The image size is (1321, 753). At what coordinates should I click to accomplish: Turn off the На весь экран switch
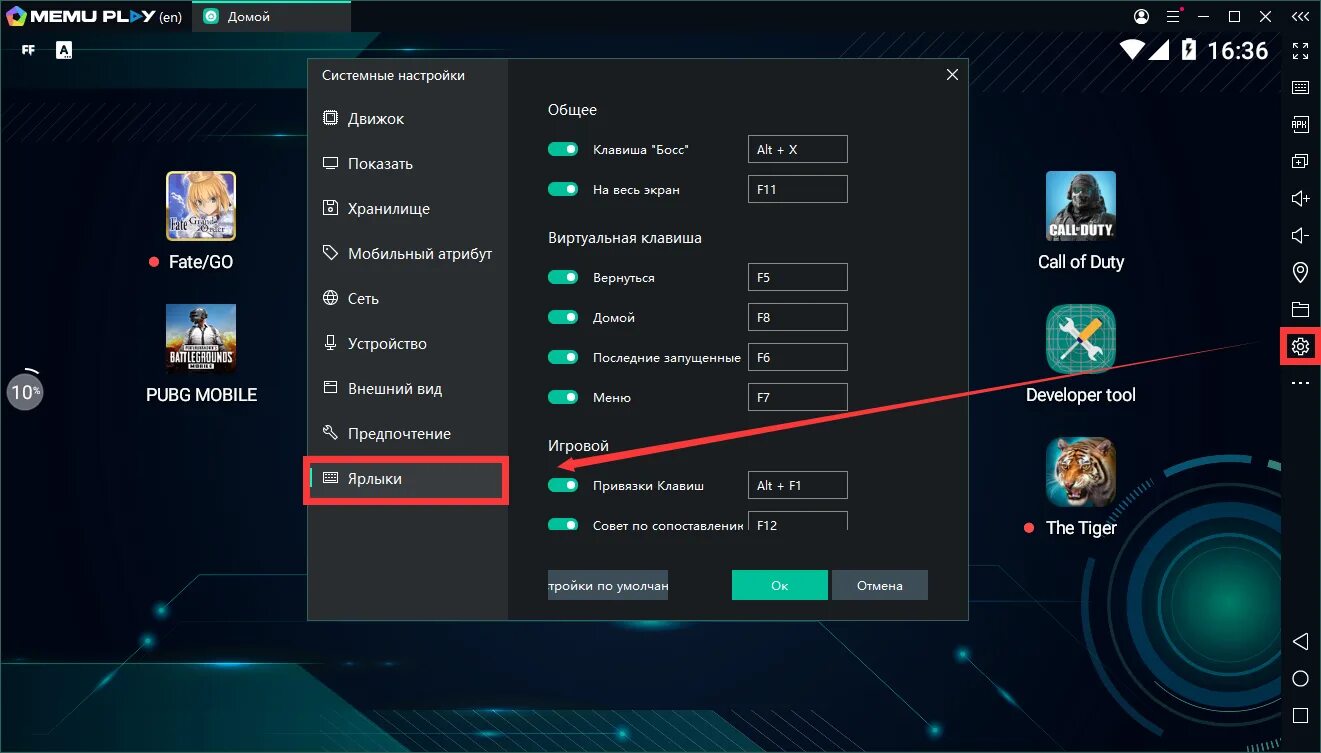[x=563, y=188]
